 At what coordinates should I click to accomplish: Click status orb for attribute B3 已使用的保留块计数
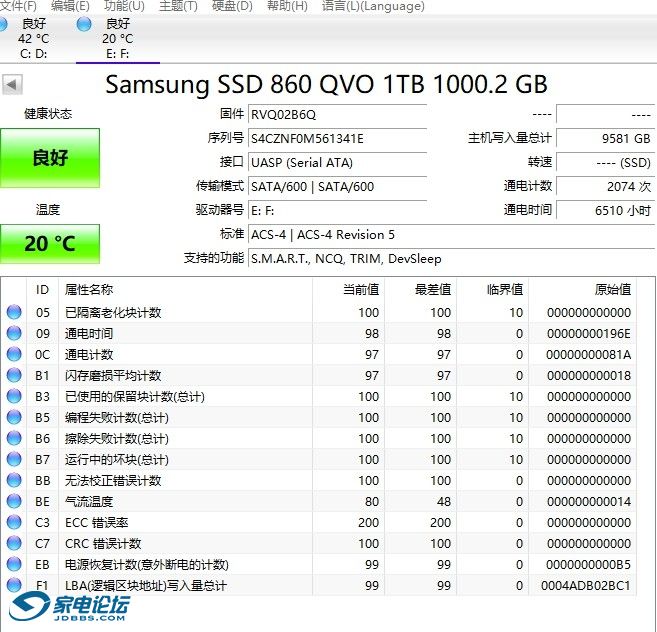pyautogui.click(x=14, y=396)
